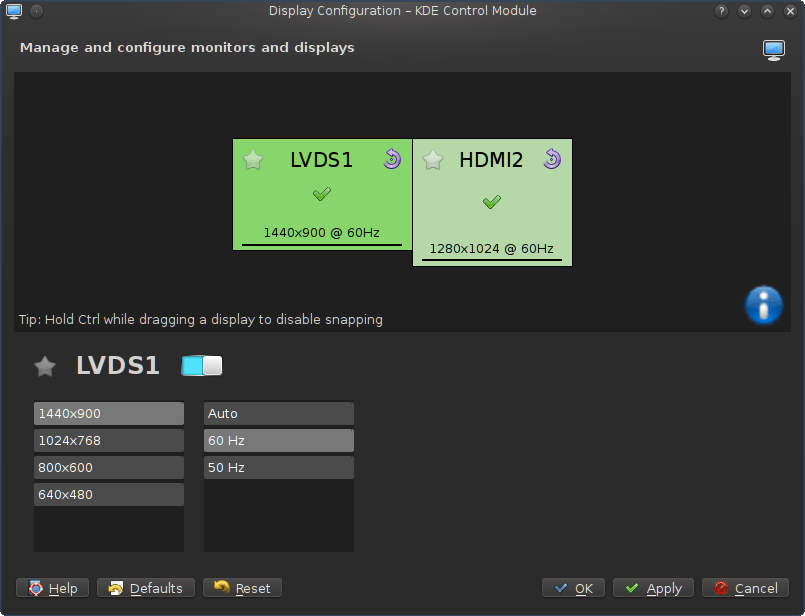
Task: Click the round pin button in the title bar
Action: (36, 11)
